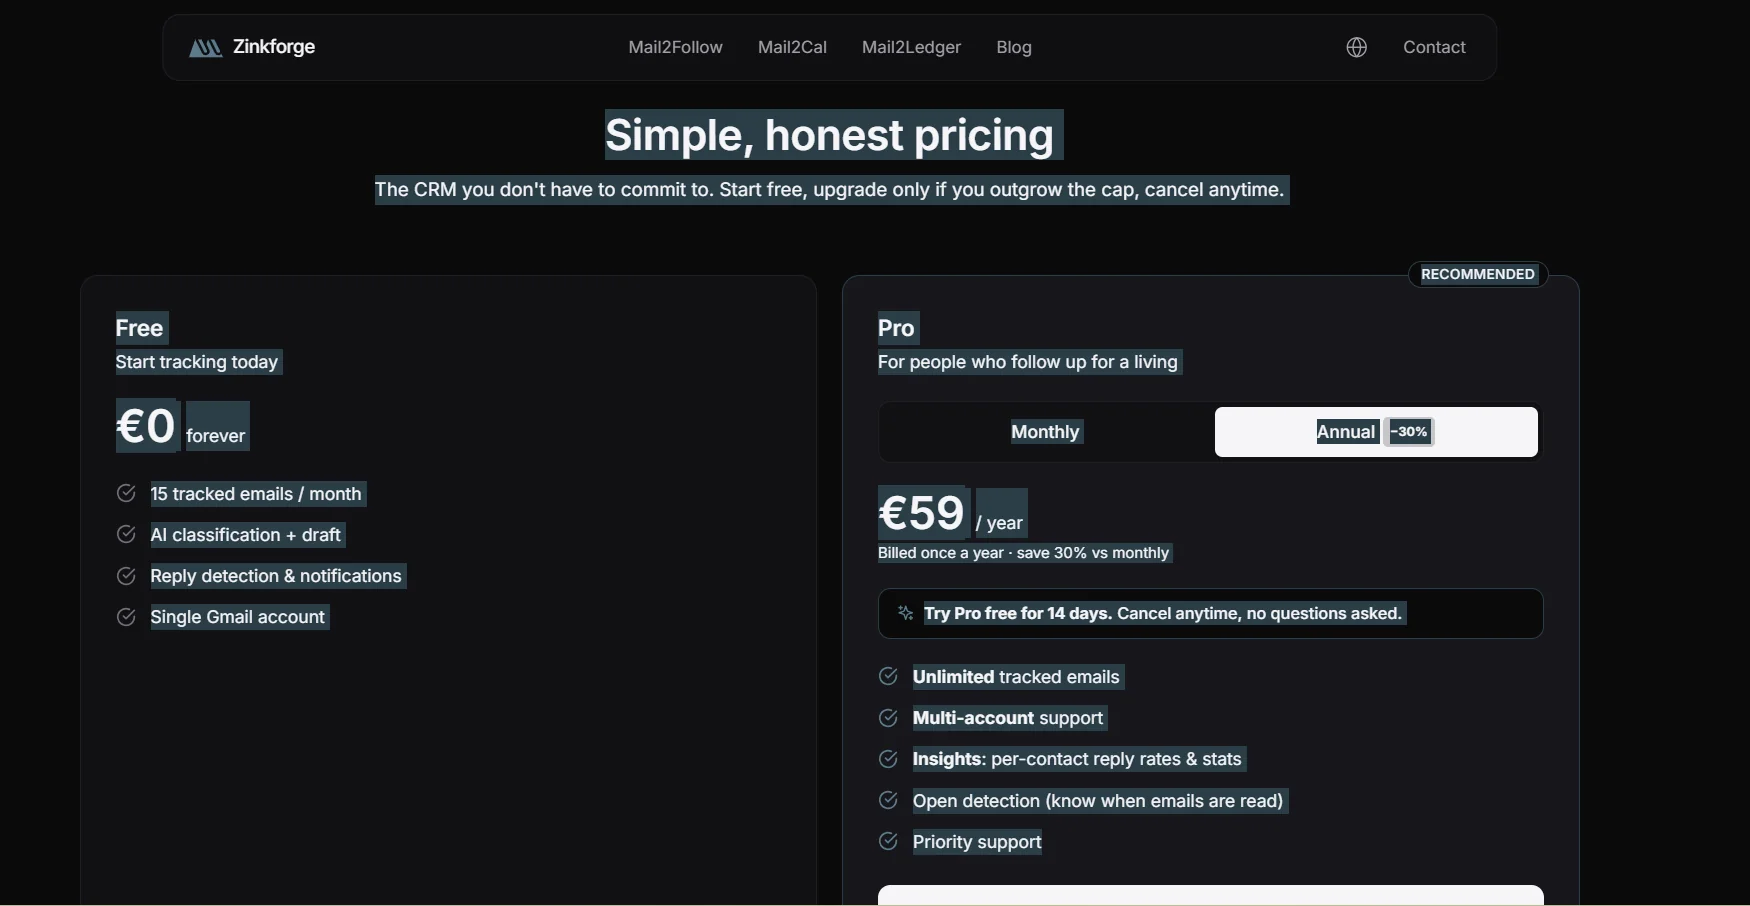The image size is (1750, 906).
Task: Click the Zinkforge logo icon
Action: click(x=205, y=47)
